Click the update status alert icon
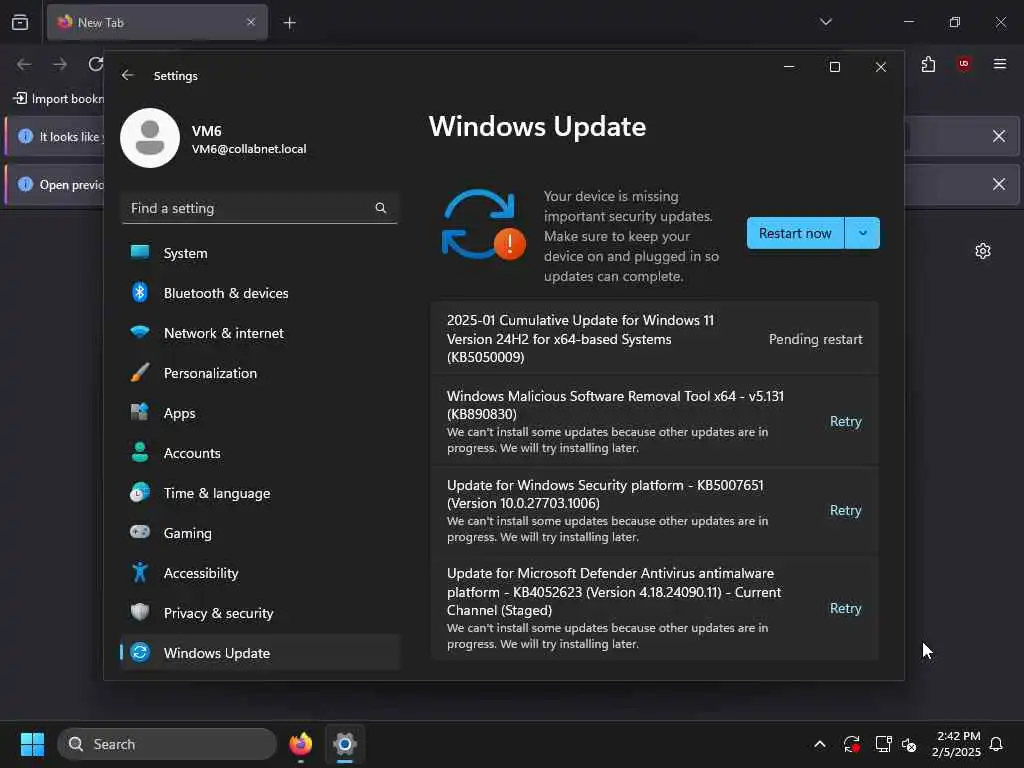This screenshot has width=1024, height=768. [483, 224]
